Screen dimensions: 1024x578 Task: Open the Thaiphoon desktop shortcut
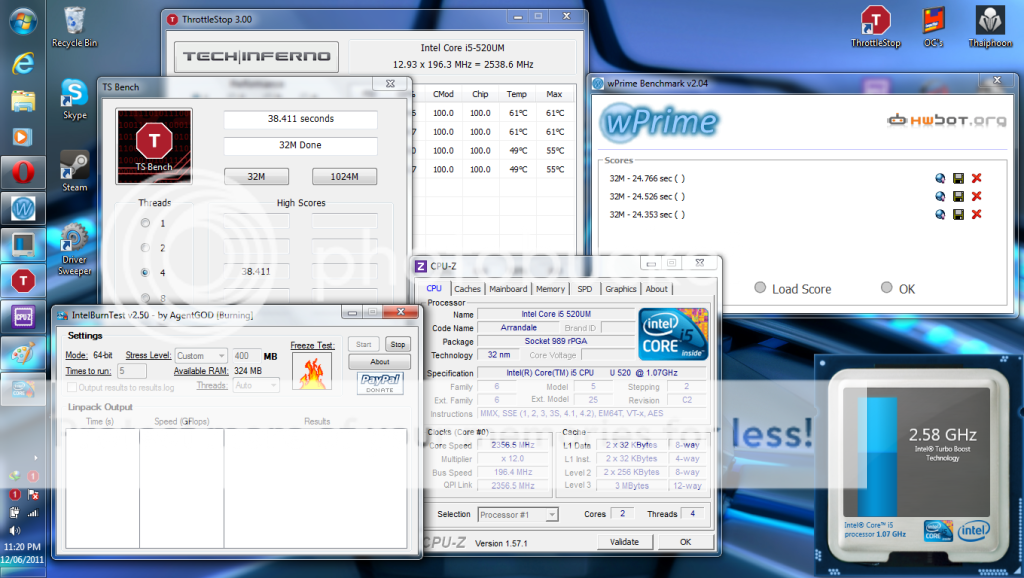[x=988, y=23]
